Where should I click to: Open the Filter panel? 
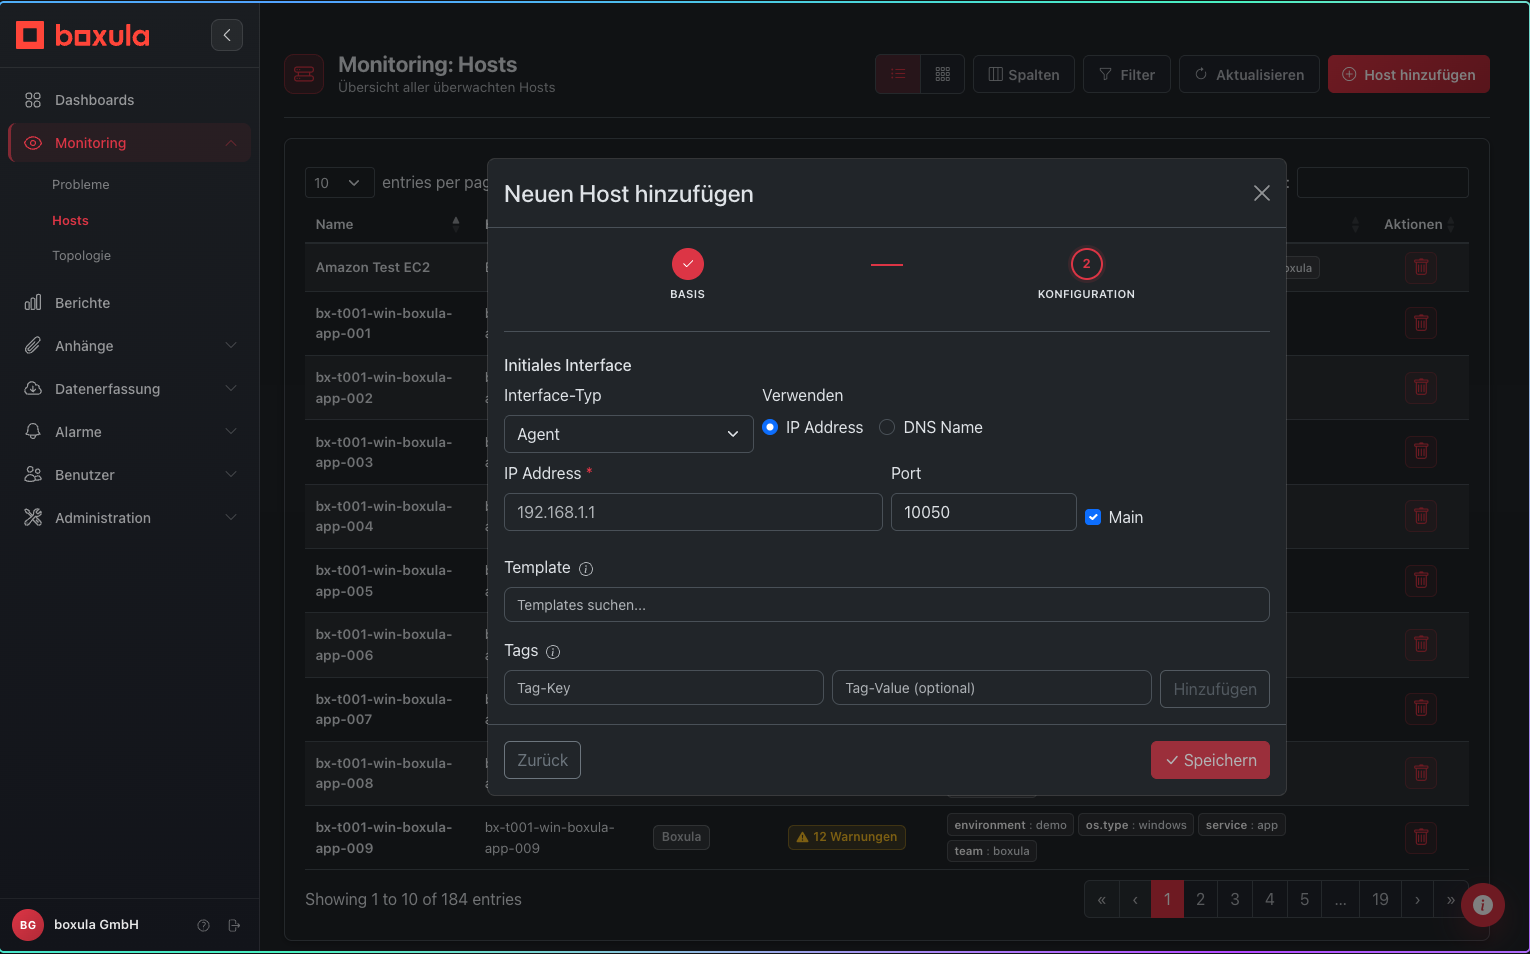[1127, 74]
